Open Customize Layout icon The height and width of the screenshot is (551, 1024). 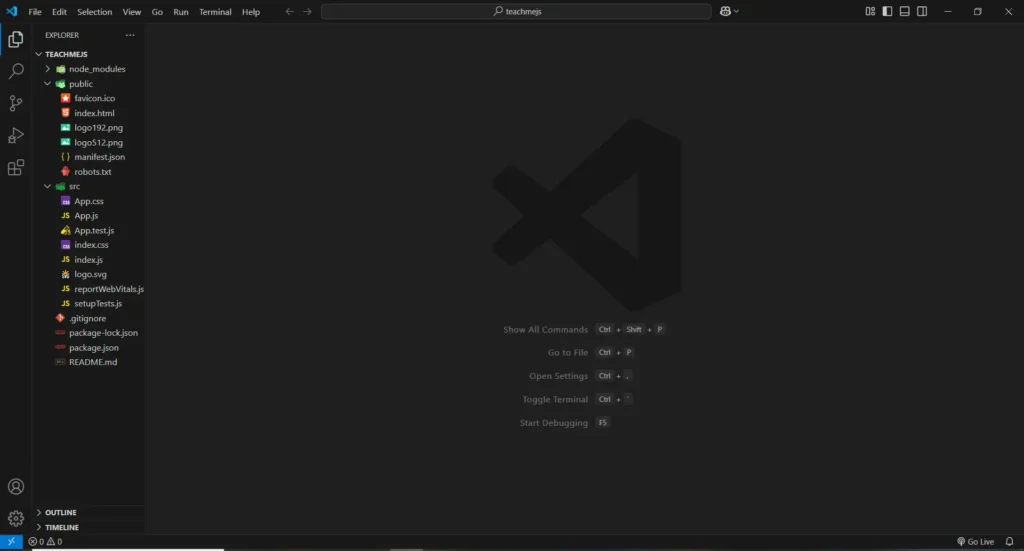(x=870, y=11)
